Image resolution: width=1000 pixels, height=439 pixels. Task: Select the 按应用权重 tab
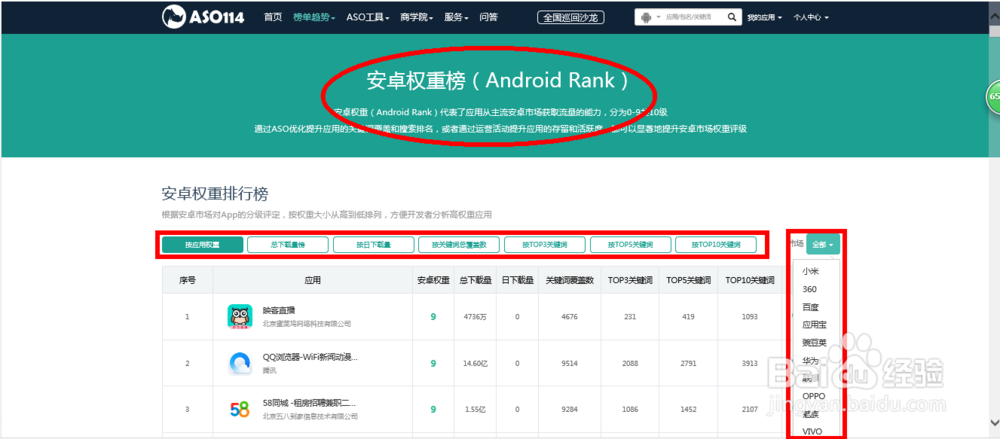pyautogui.click(x=202, y=244)
